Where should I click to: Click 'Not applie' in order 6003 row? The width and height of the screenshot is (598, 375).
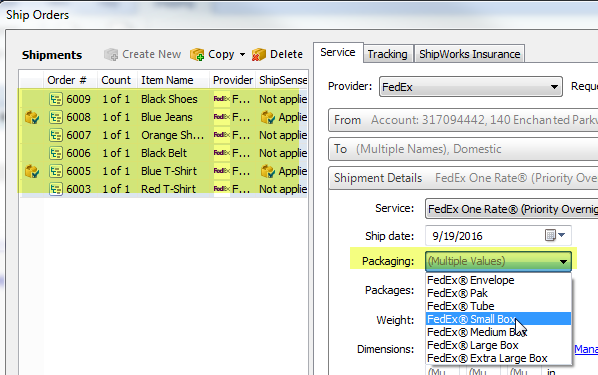[x=283, y=189]
